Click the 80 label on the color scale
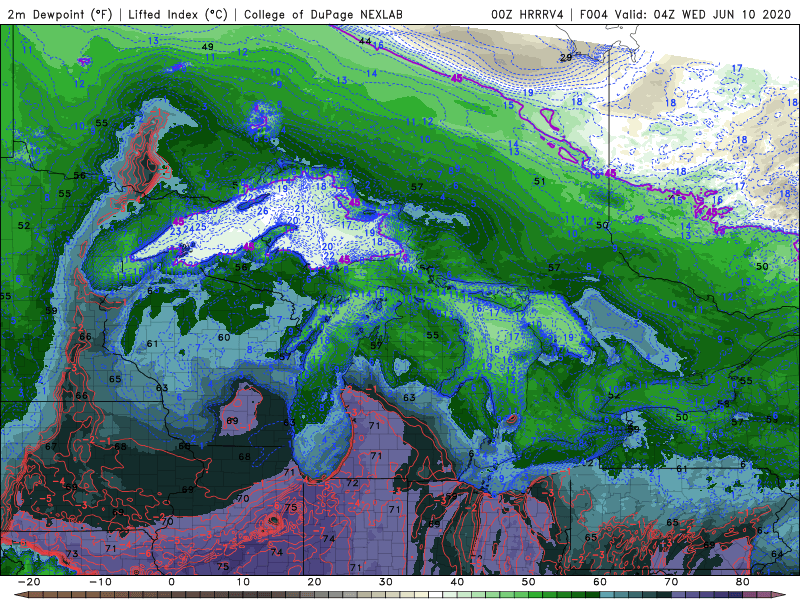The width and height of the screenshot is (800, 600). (x=743, y=582)
